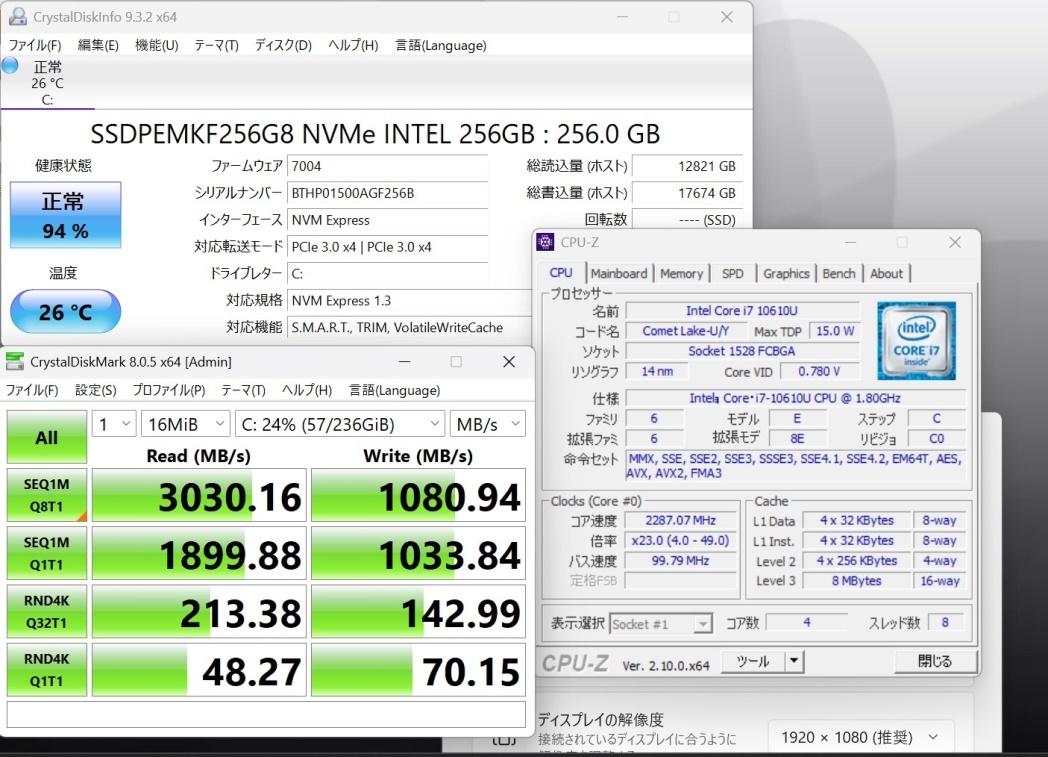Open 設定(S) menu in CrystalDiskMark
This screenshot has height=757, width=1048.
coord(96,390)
